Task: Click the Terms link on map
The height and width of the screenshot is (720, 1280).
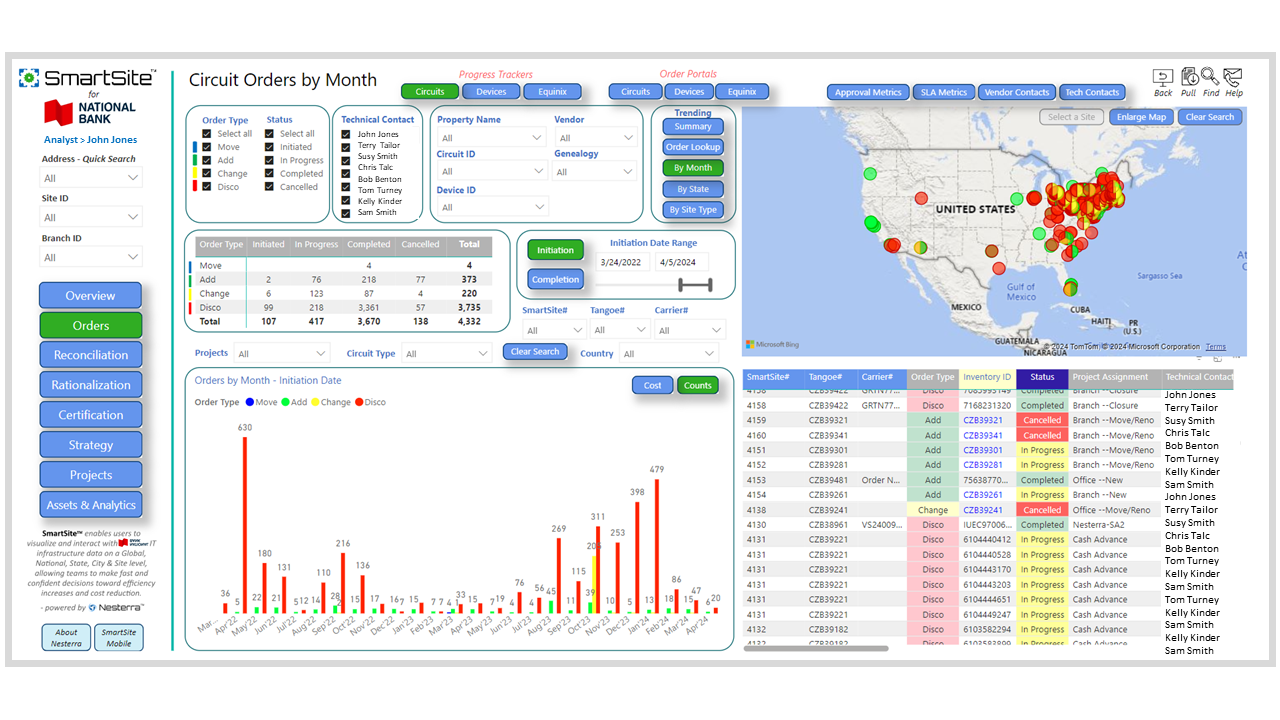Action: 1215,347
